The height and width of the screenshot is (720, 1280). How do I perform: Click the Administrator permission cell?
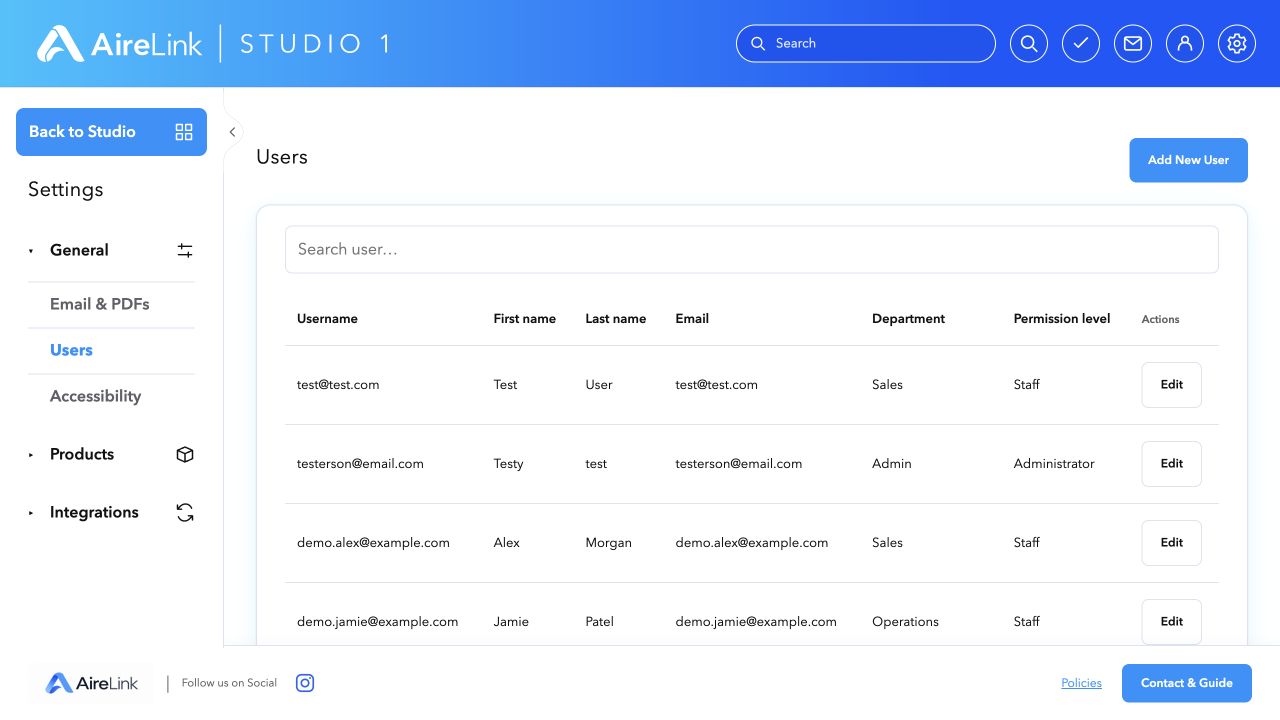pyautogui.click(x=1054, y=464)
